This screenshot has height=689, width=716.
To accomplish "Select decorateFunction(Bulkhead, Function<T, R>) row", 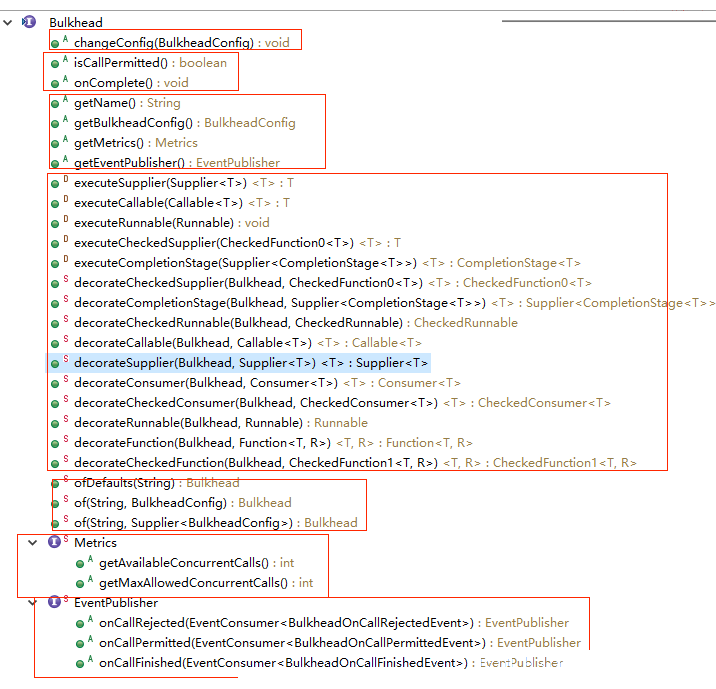I will click(273, 443).
